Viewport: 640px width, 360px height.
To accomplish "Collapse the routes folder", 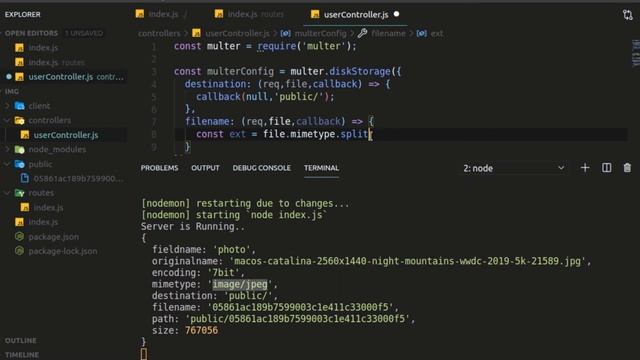I will pos(41,193).
